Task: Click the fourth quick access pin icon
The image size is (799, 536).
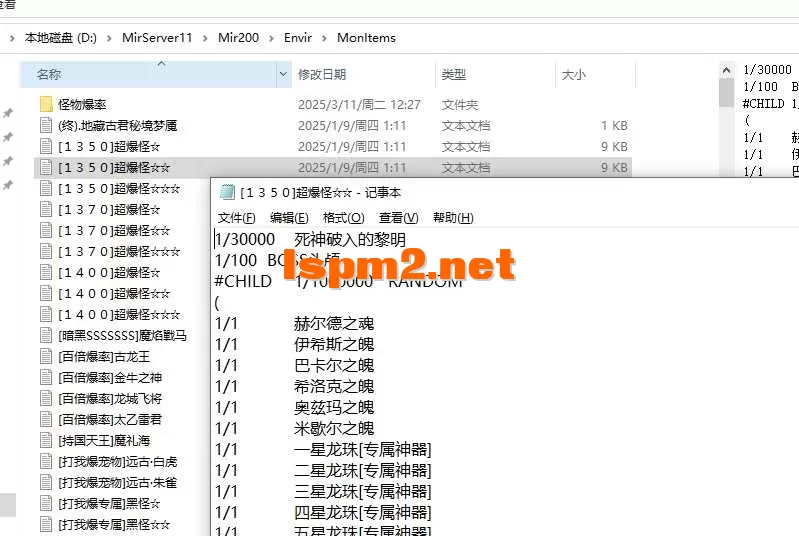Action: tap(8, 185)
